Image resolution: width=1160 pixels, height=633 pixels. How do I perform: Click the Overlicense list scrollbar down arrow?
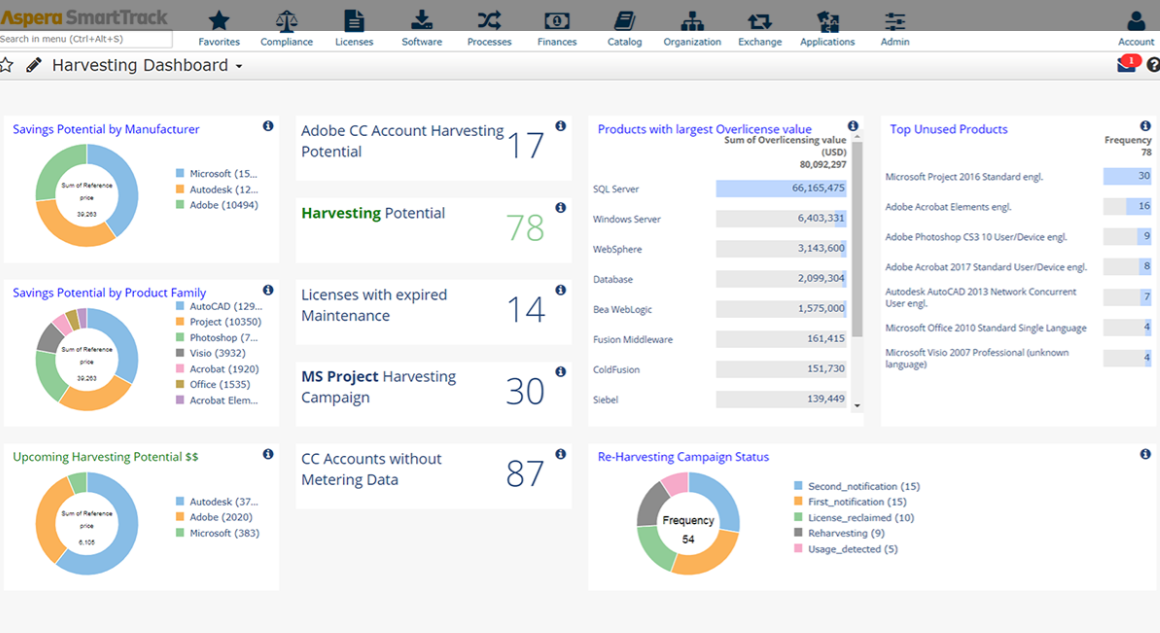(x=857, y=405)
